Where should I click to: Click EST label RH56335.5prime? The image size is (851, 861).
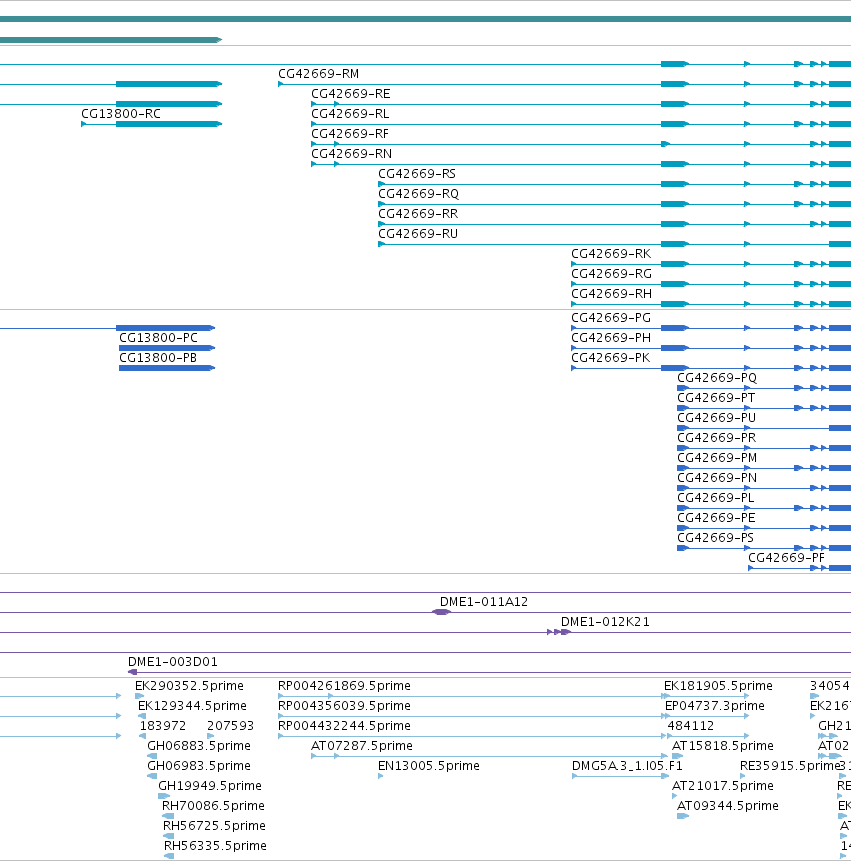(215, 846)
